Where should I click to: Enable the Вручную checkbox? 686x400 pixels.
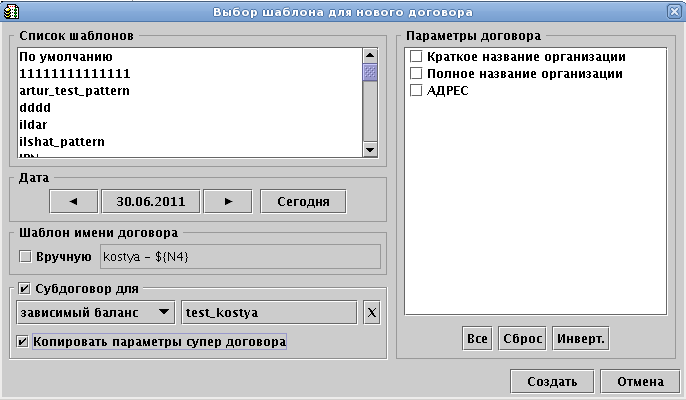(26, 257)
